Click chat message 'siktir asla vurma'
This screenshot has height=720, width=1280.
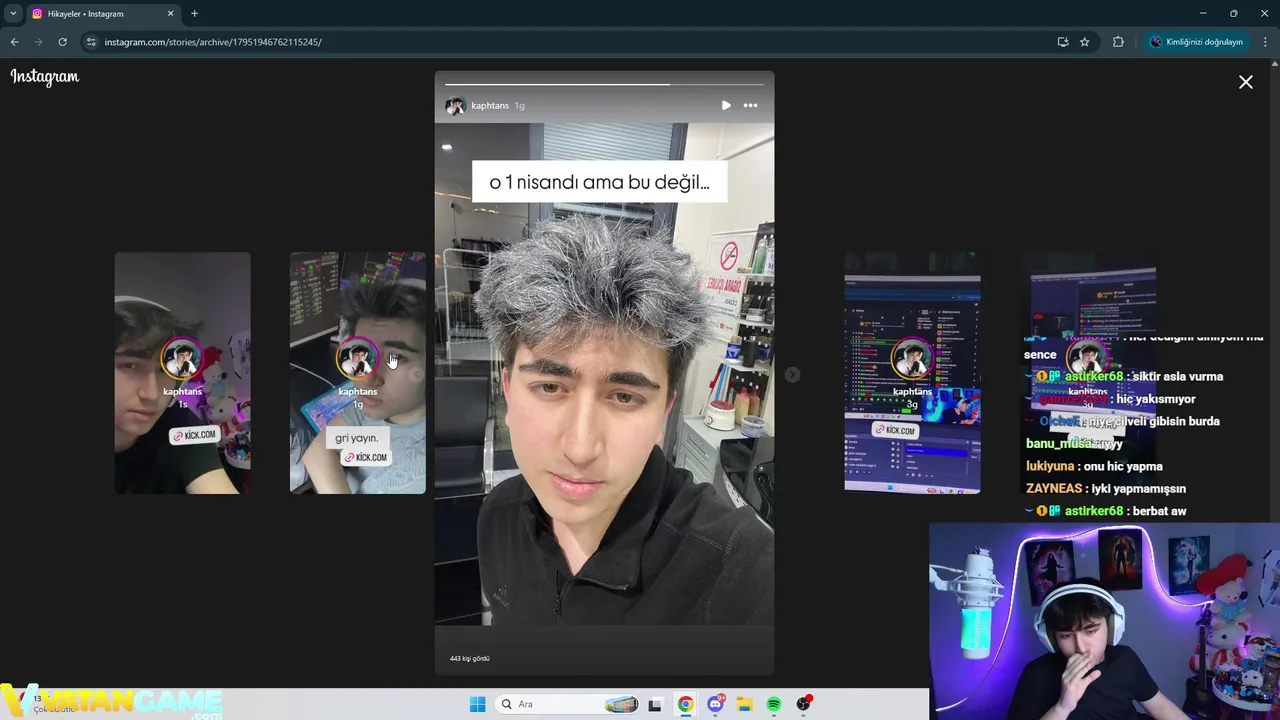[1177, 376]
